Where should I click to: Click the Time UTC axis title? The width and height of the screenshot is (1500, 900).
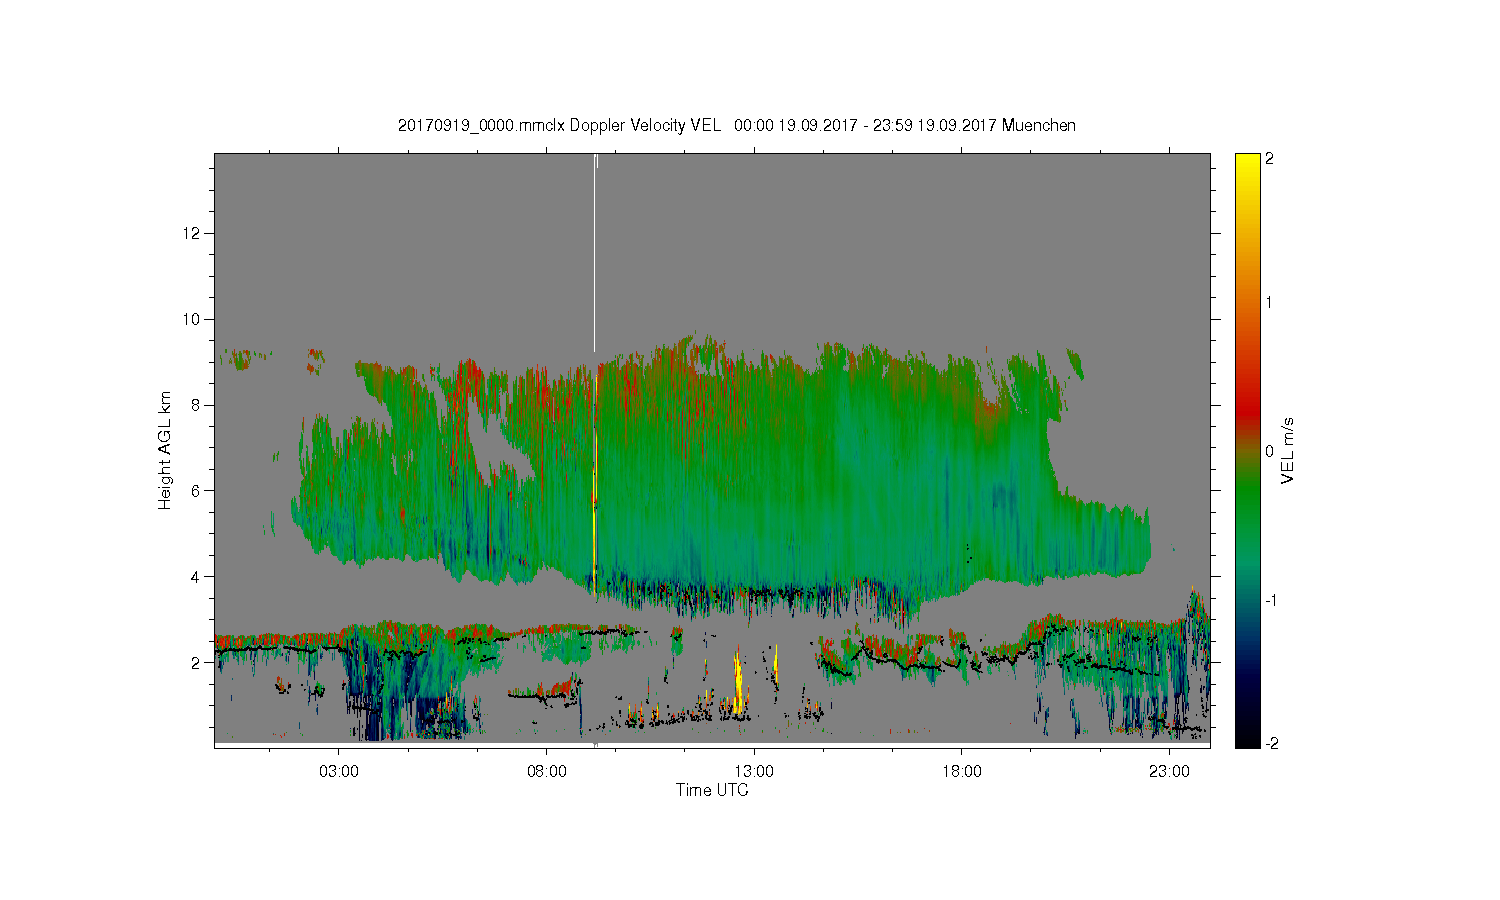point(712,790)
